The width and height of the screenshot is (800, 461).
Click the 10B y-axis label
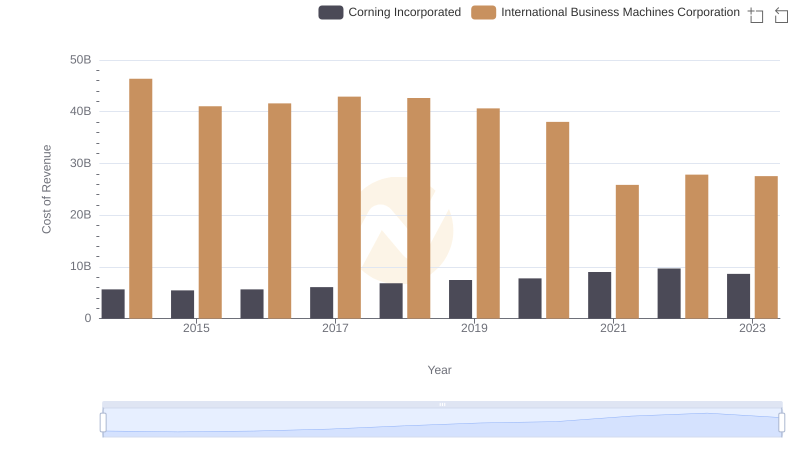(81, 266)
